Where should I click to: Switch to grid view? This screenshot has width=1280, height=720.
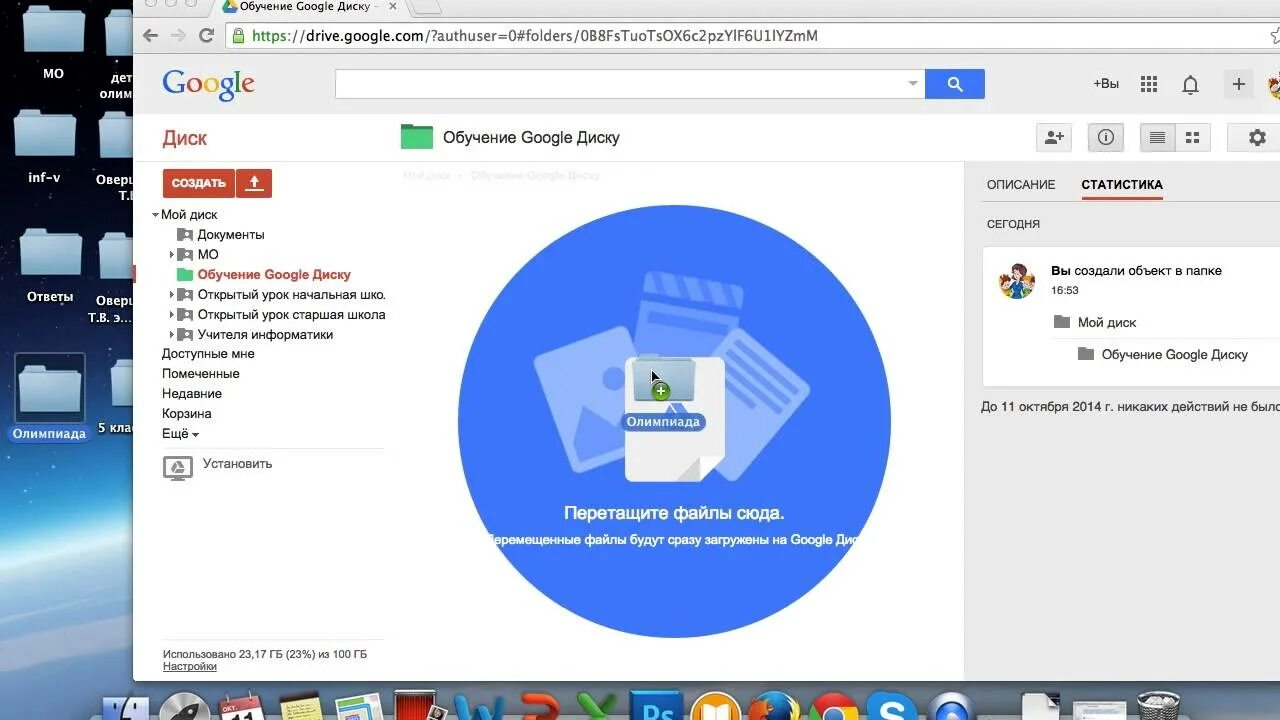pos(1193,138)
